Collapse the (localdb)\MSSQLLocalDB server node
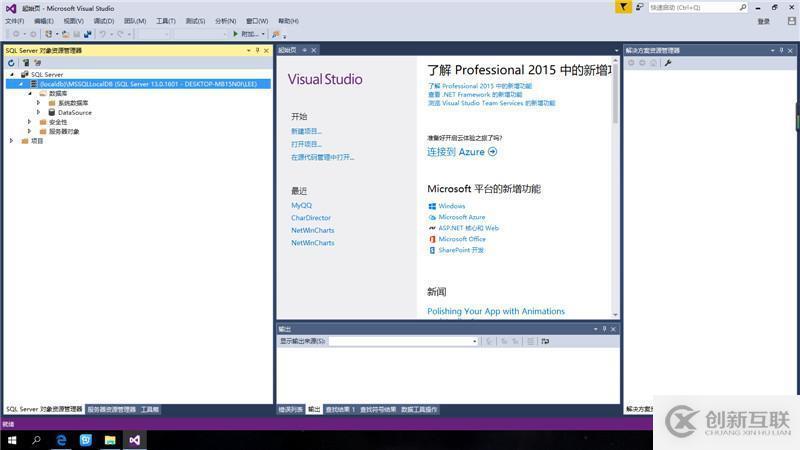Screen dimensions: 800x450 point(21,84)
